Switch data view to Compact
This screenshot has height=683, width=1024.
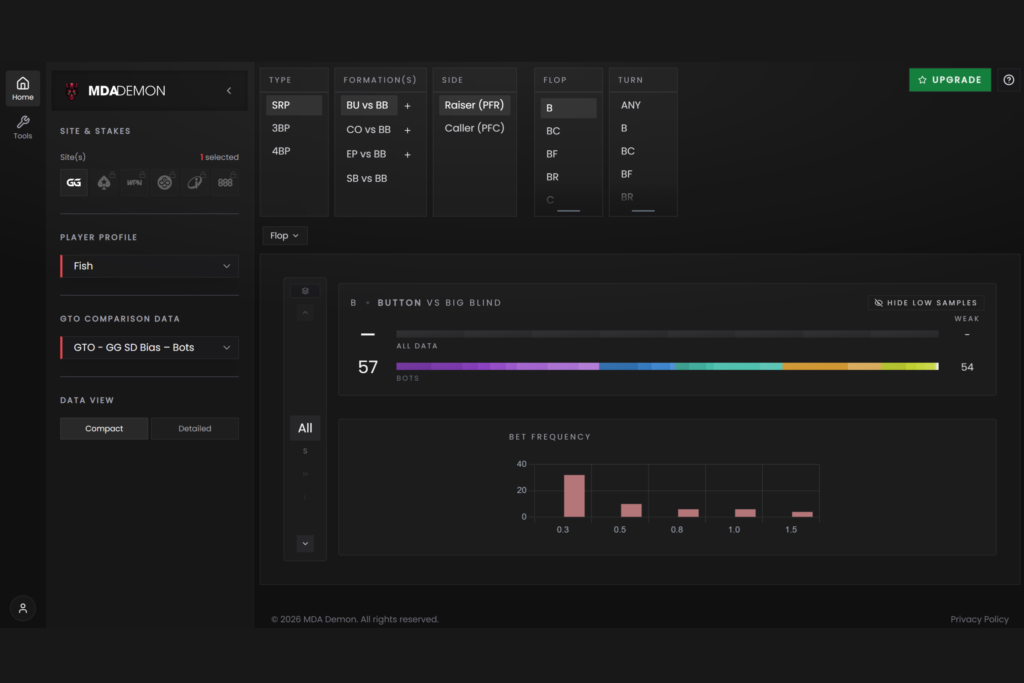[x=104, y=428]
